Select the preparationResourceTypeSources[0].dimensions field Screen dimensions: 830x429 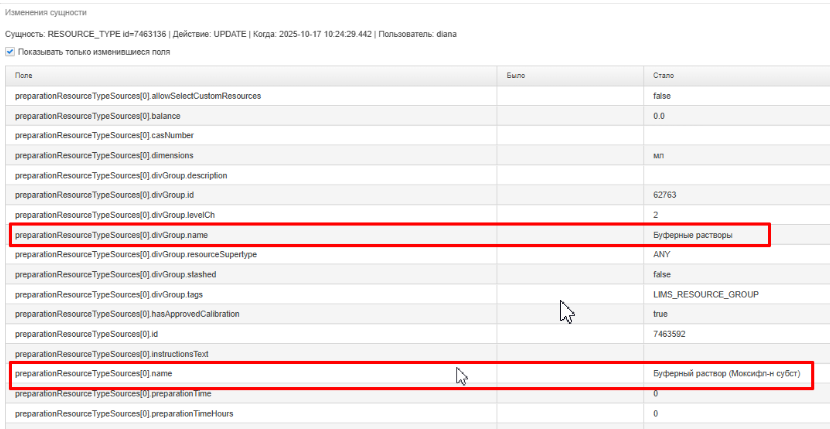click(x=104, y=155)
